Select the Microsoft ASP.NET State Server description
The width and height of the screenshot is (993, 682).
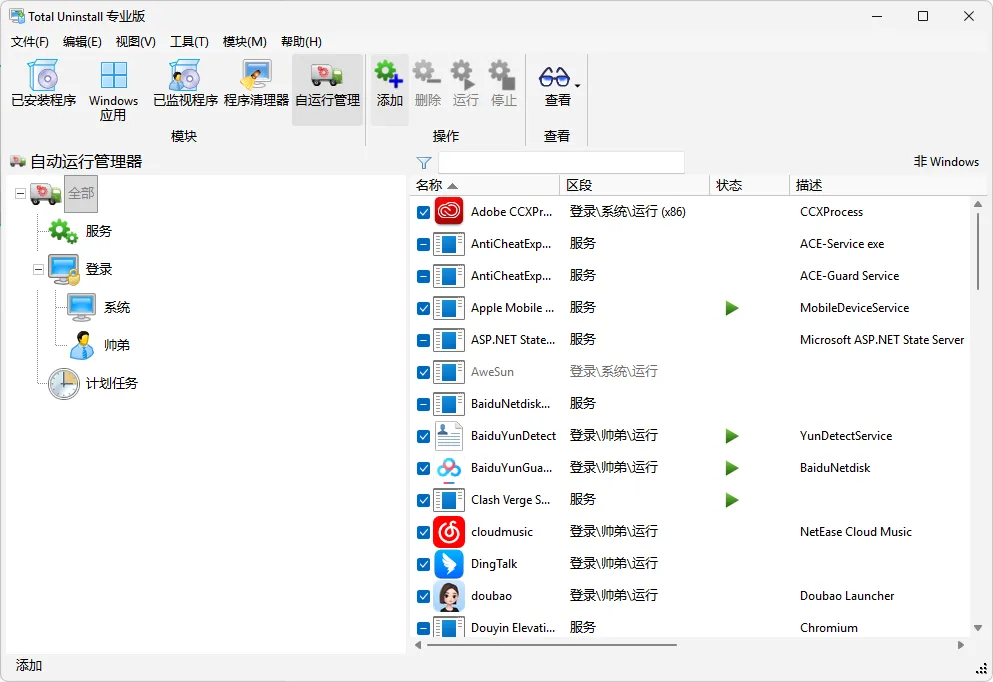[x=882, y=340]
